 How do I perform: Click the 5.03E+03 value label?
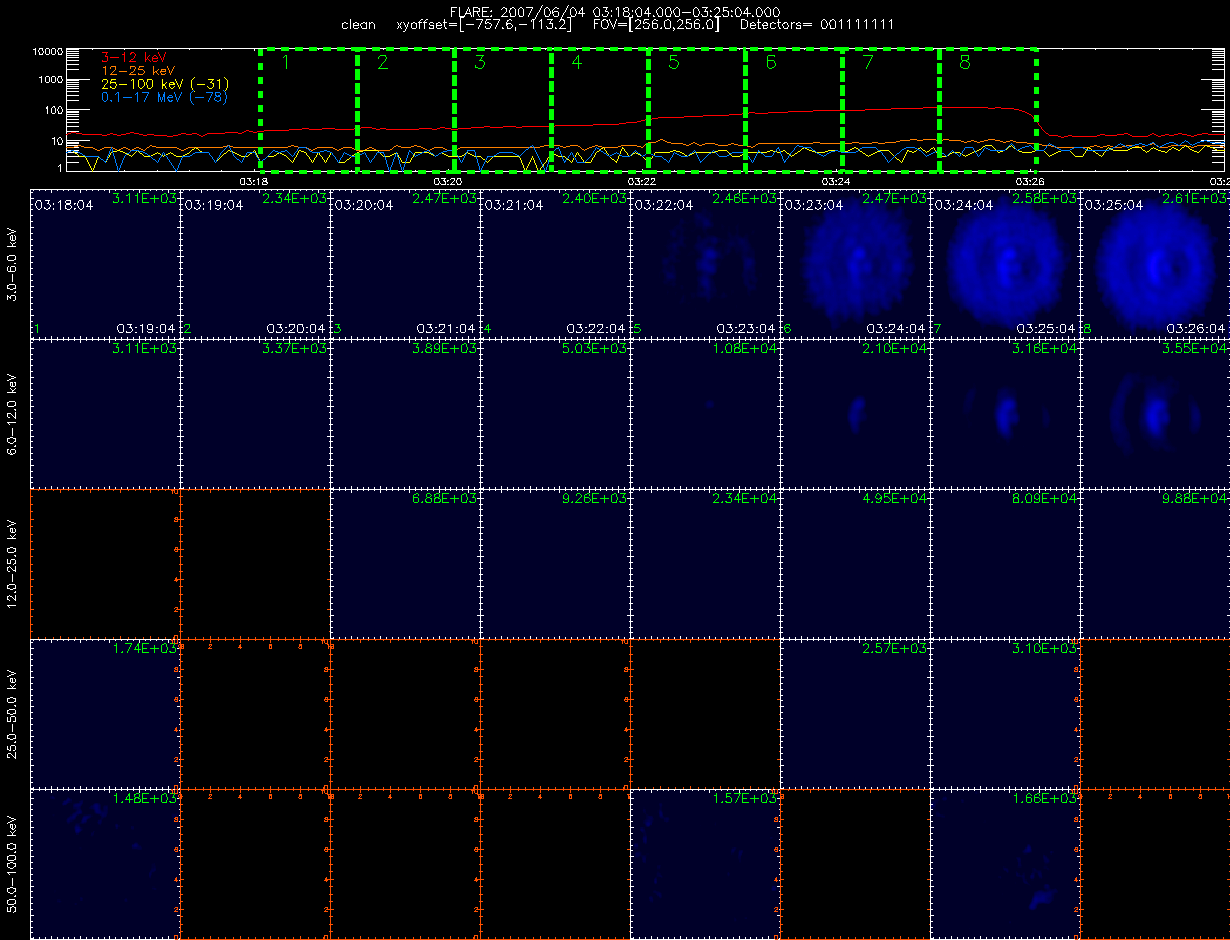coord(594,349)
